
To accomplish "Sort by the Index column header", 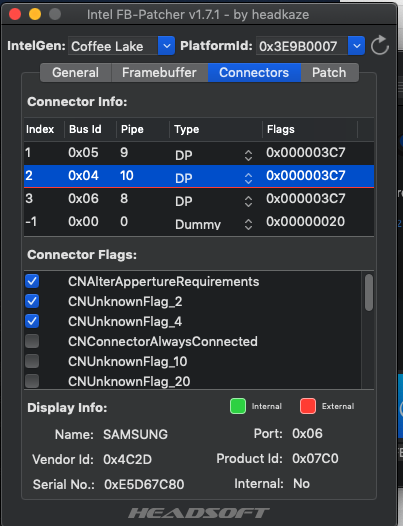I will (x=40, y=129).
